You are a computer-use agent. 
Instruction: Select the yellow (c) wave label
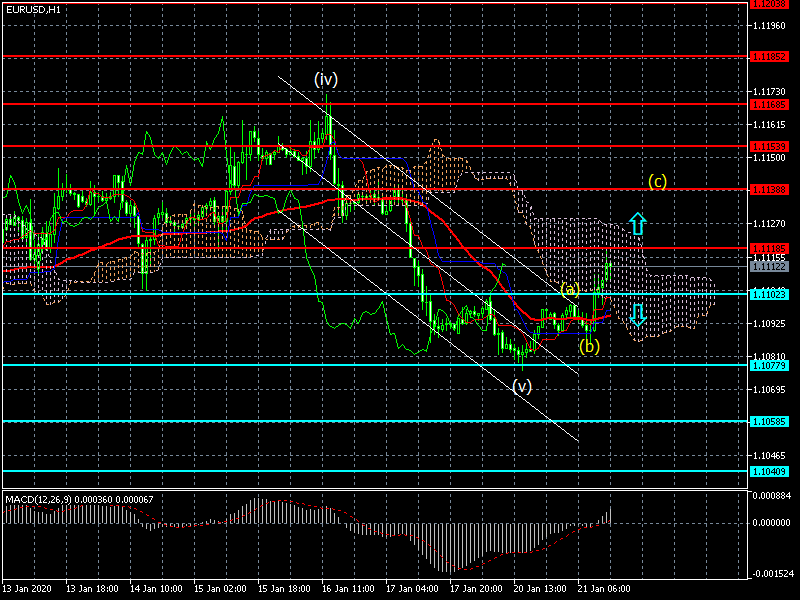coord(657,181)
